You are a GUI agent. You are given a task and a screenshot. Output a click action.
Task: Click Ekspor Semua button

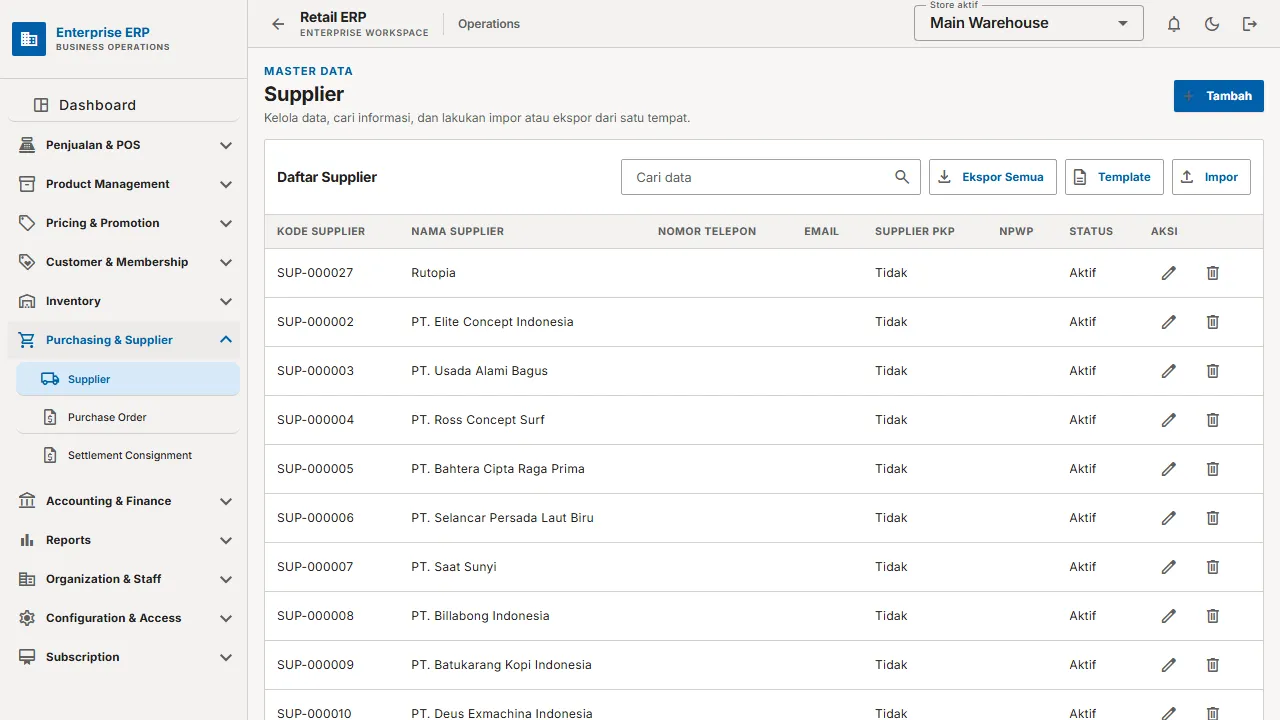coord(991,177)
